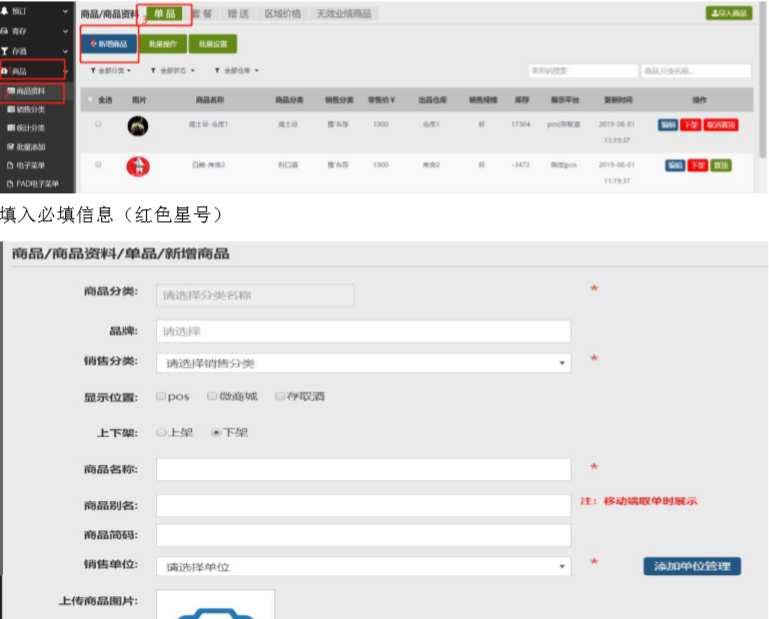
Task: Tick the checkbox for the 17304 stock row
Action: pyautogui.click(x=99, y=124)
